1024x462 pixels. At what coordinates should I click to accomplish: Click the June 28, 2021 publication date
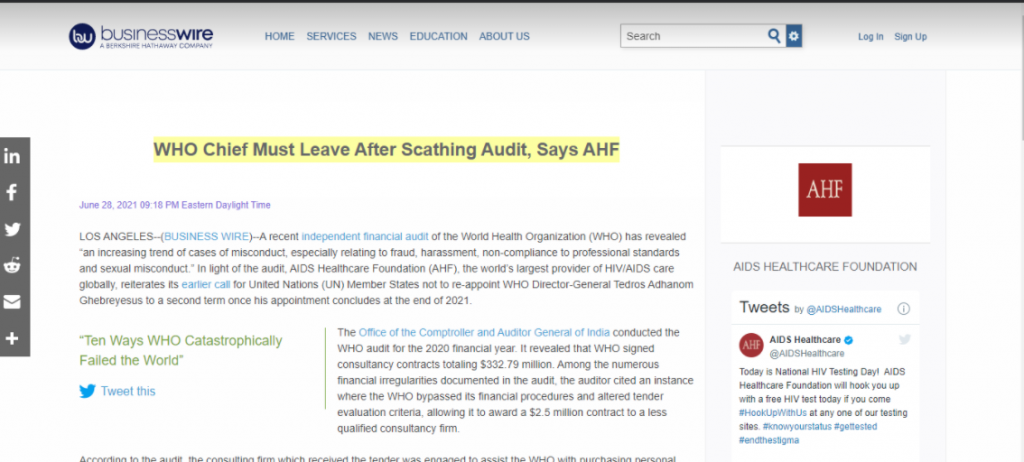point(174,205)
